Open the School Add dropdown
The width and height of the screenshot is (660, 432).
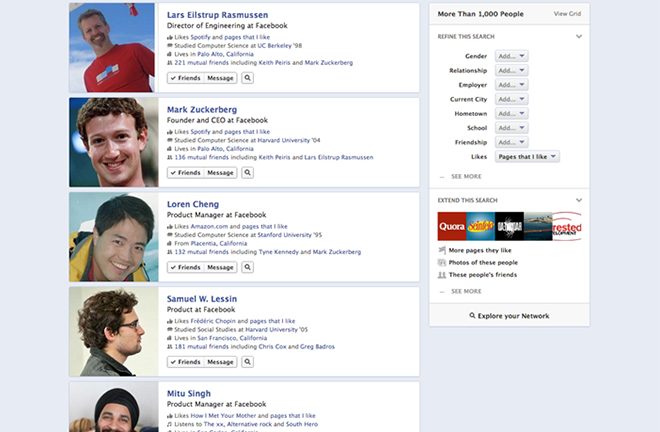click(511, 128)
